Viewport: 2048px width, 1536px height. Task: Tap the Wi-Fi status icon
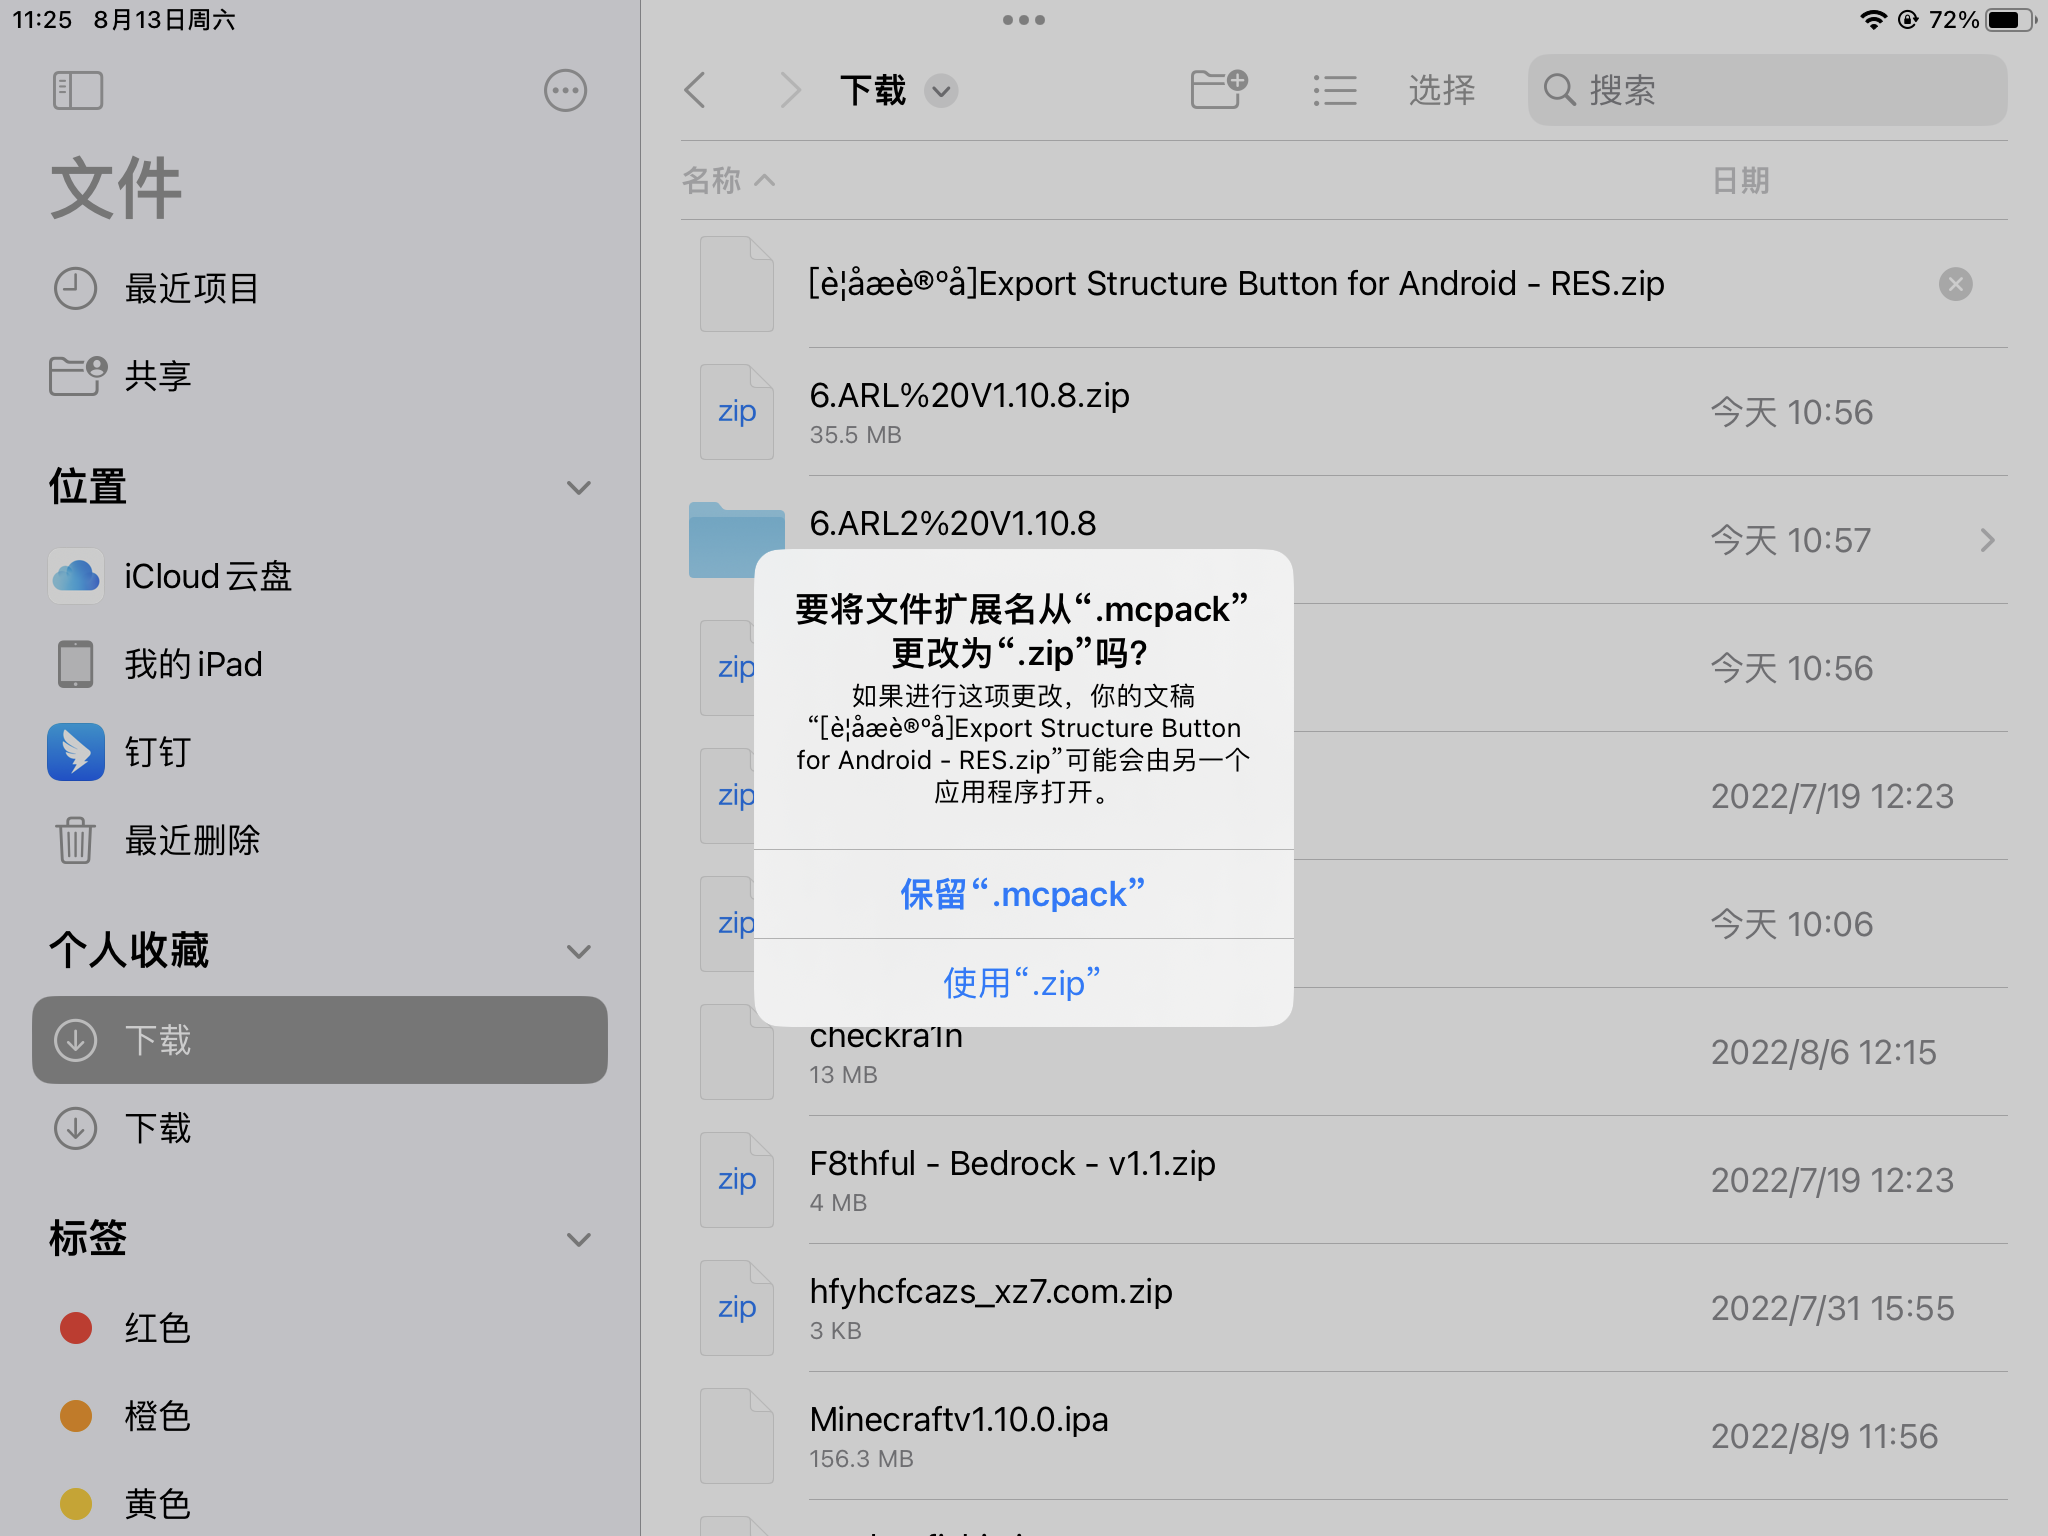[1873, 20]
